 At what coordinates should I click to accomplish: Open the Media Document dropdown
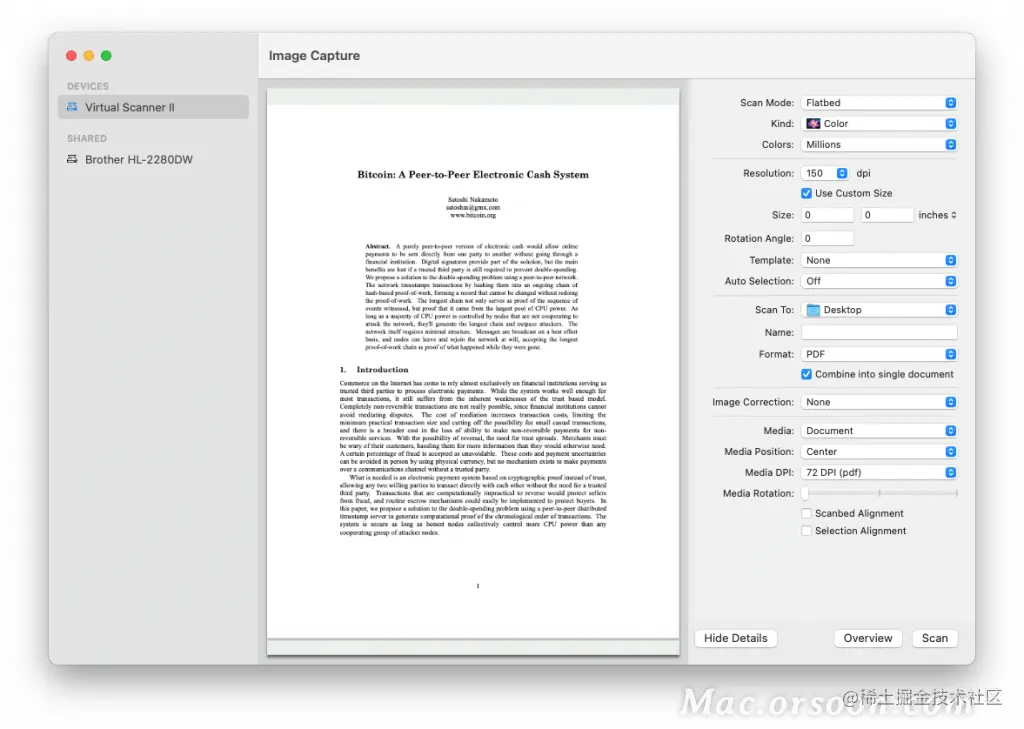[x=879, y=430]
